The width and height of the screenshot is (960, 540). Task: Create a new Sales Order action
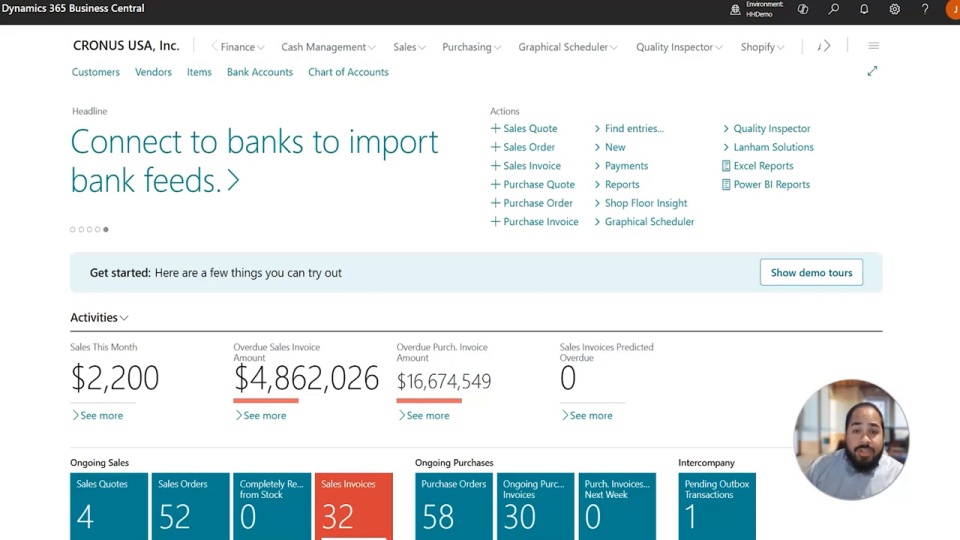click(x=523, y=147)
